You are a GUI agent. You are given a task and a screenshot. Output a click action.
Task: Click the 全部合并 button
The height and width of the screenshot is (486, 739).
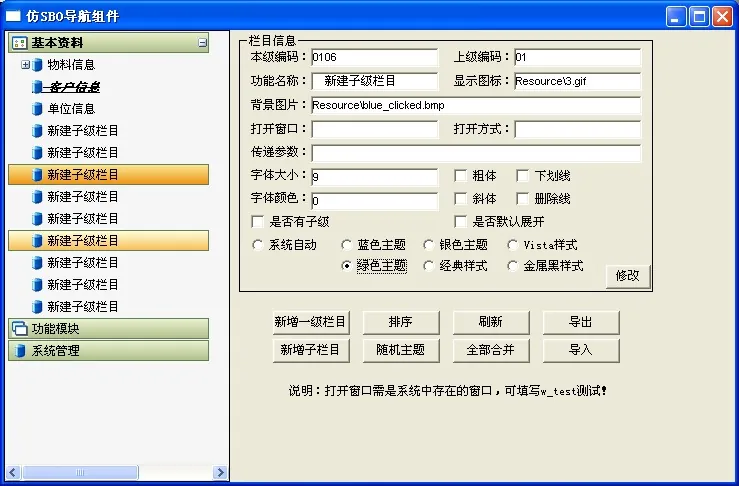pos(491,350)
